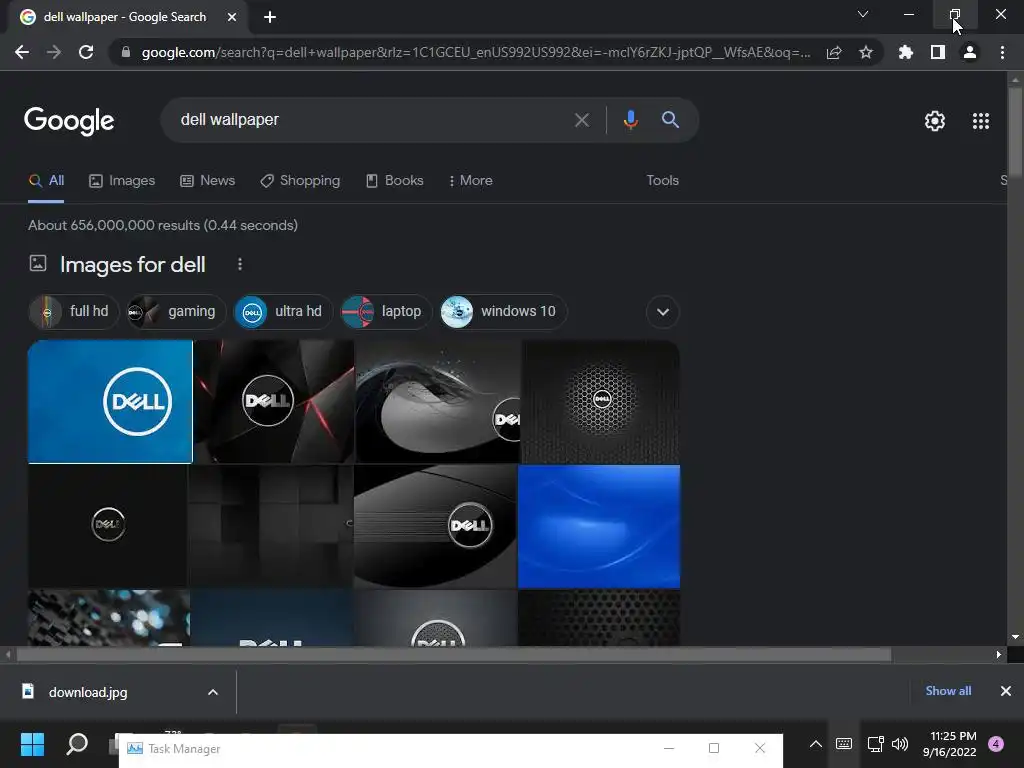The height and width of the screenshot is (768, 1024).
Task: Open the grey curved wave Dell wallpaper
Action: pos(438,402)
